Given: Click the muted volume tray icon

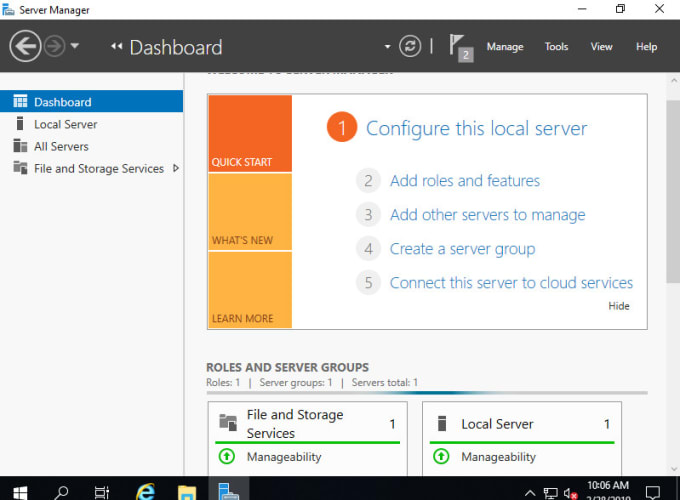Looking at the screenshot, I should 570,493.
